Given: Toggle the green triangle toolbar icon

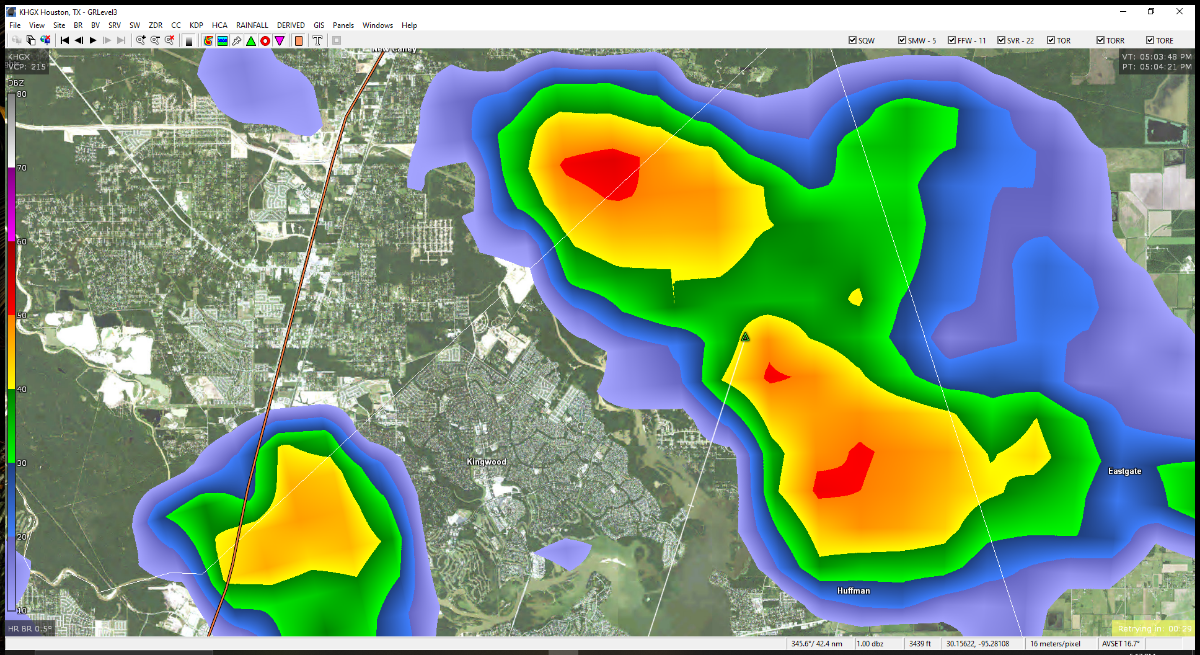Looking at the screenshot, I should coord(251,40).
